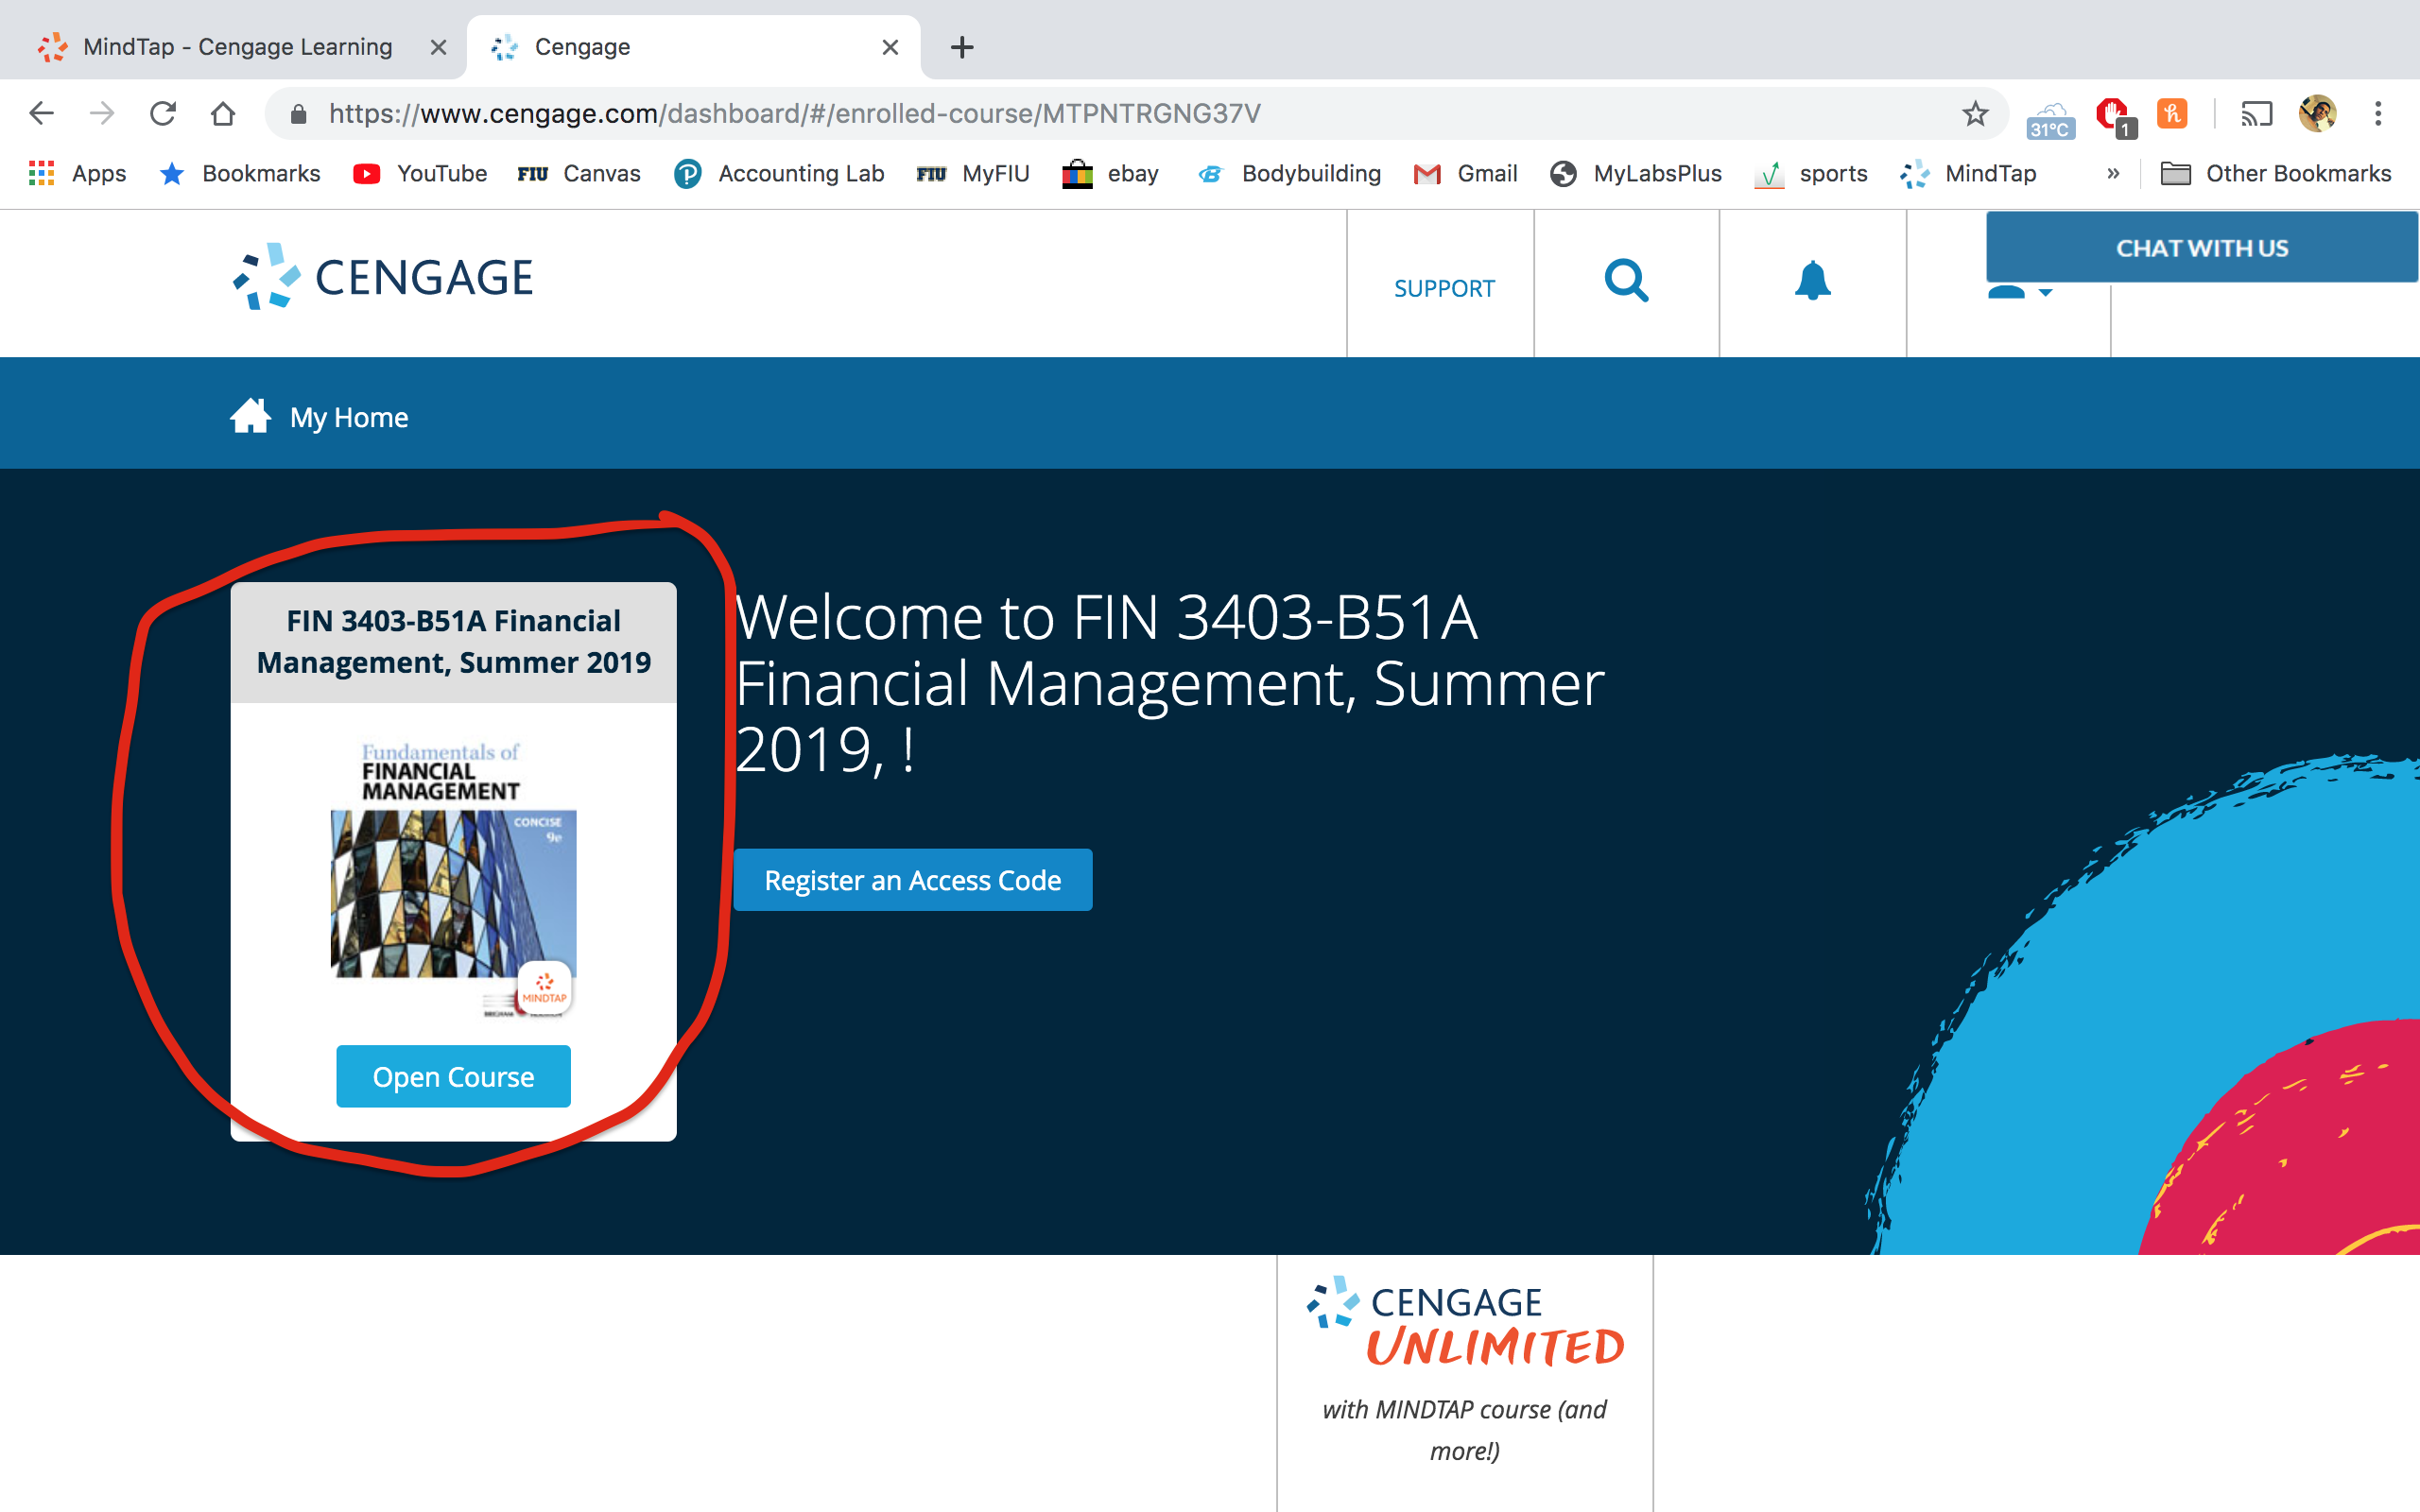Open the Accounting Lab bookmark
This screenshot has width=2420, height=1512.
point(779,174)
